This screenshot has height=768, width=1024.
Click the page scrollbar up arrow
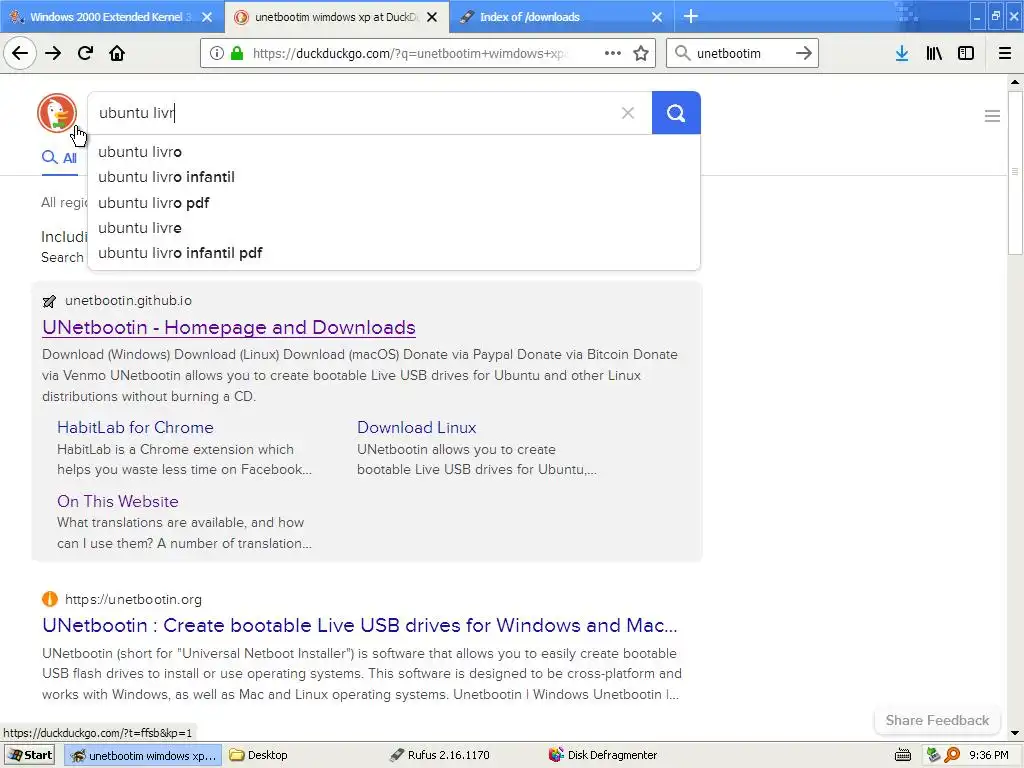pos(1015,82)
